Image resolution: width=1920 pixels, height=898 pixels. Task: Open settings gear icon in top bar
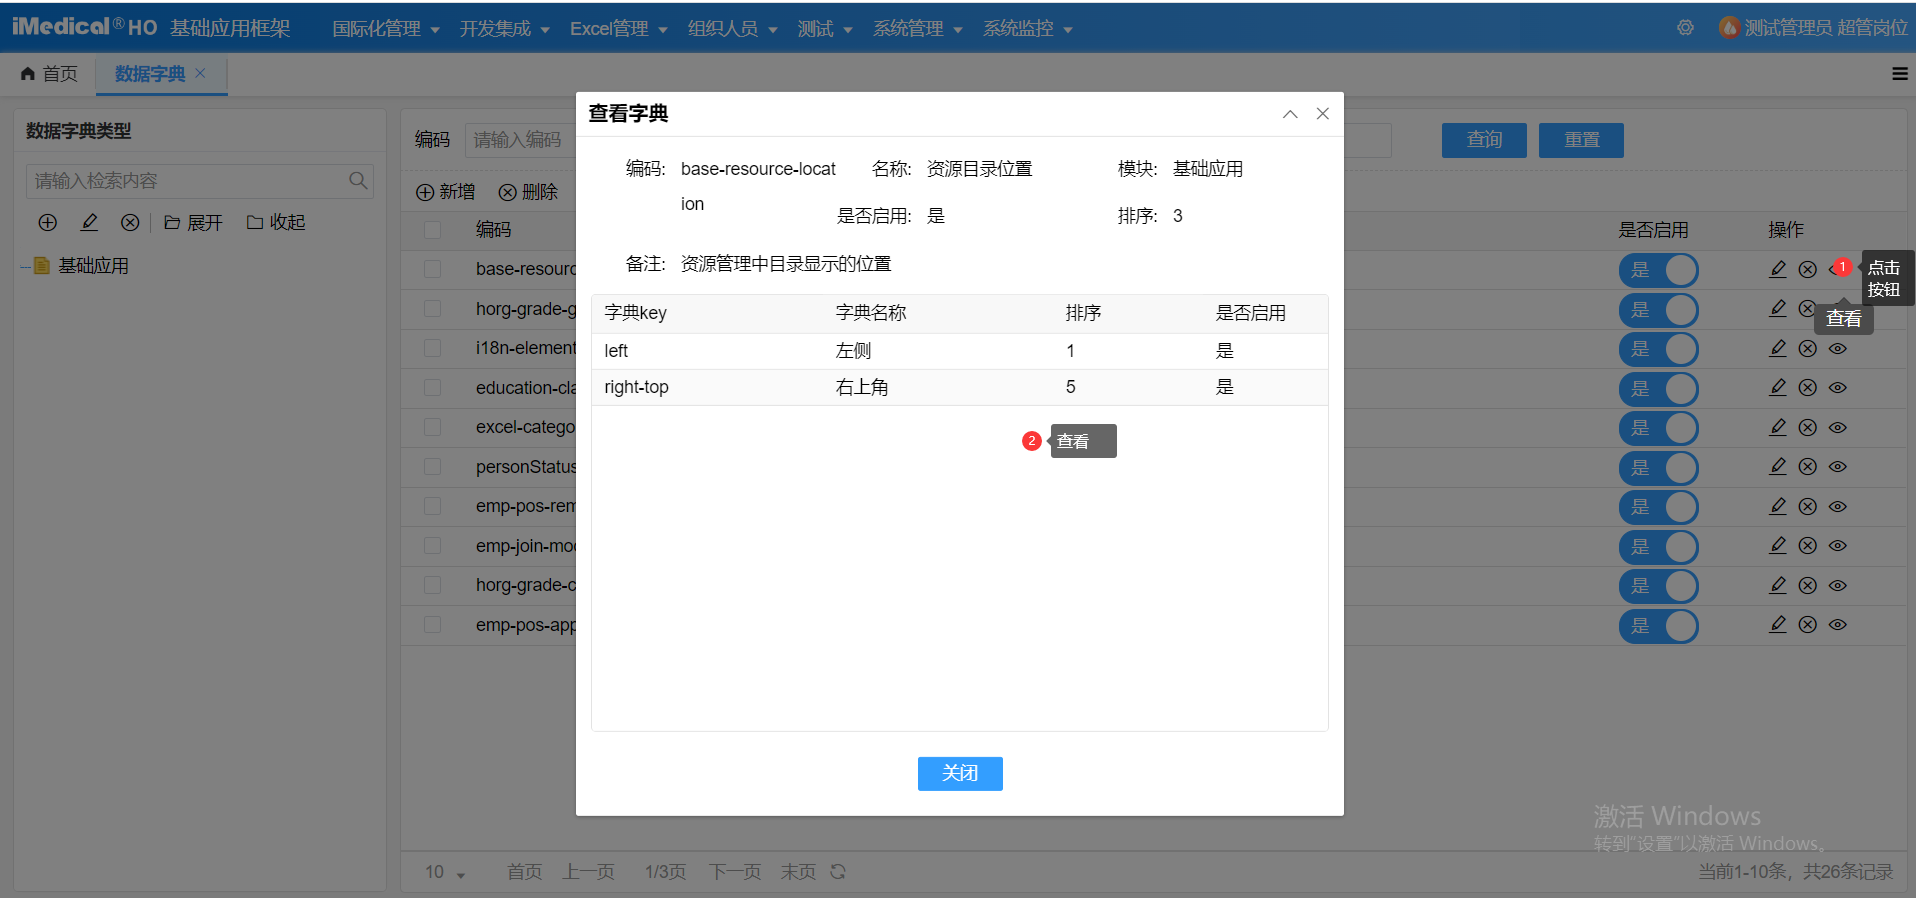[1685, 28]
